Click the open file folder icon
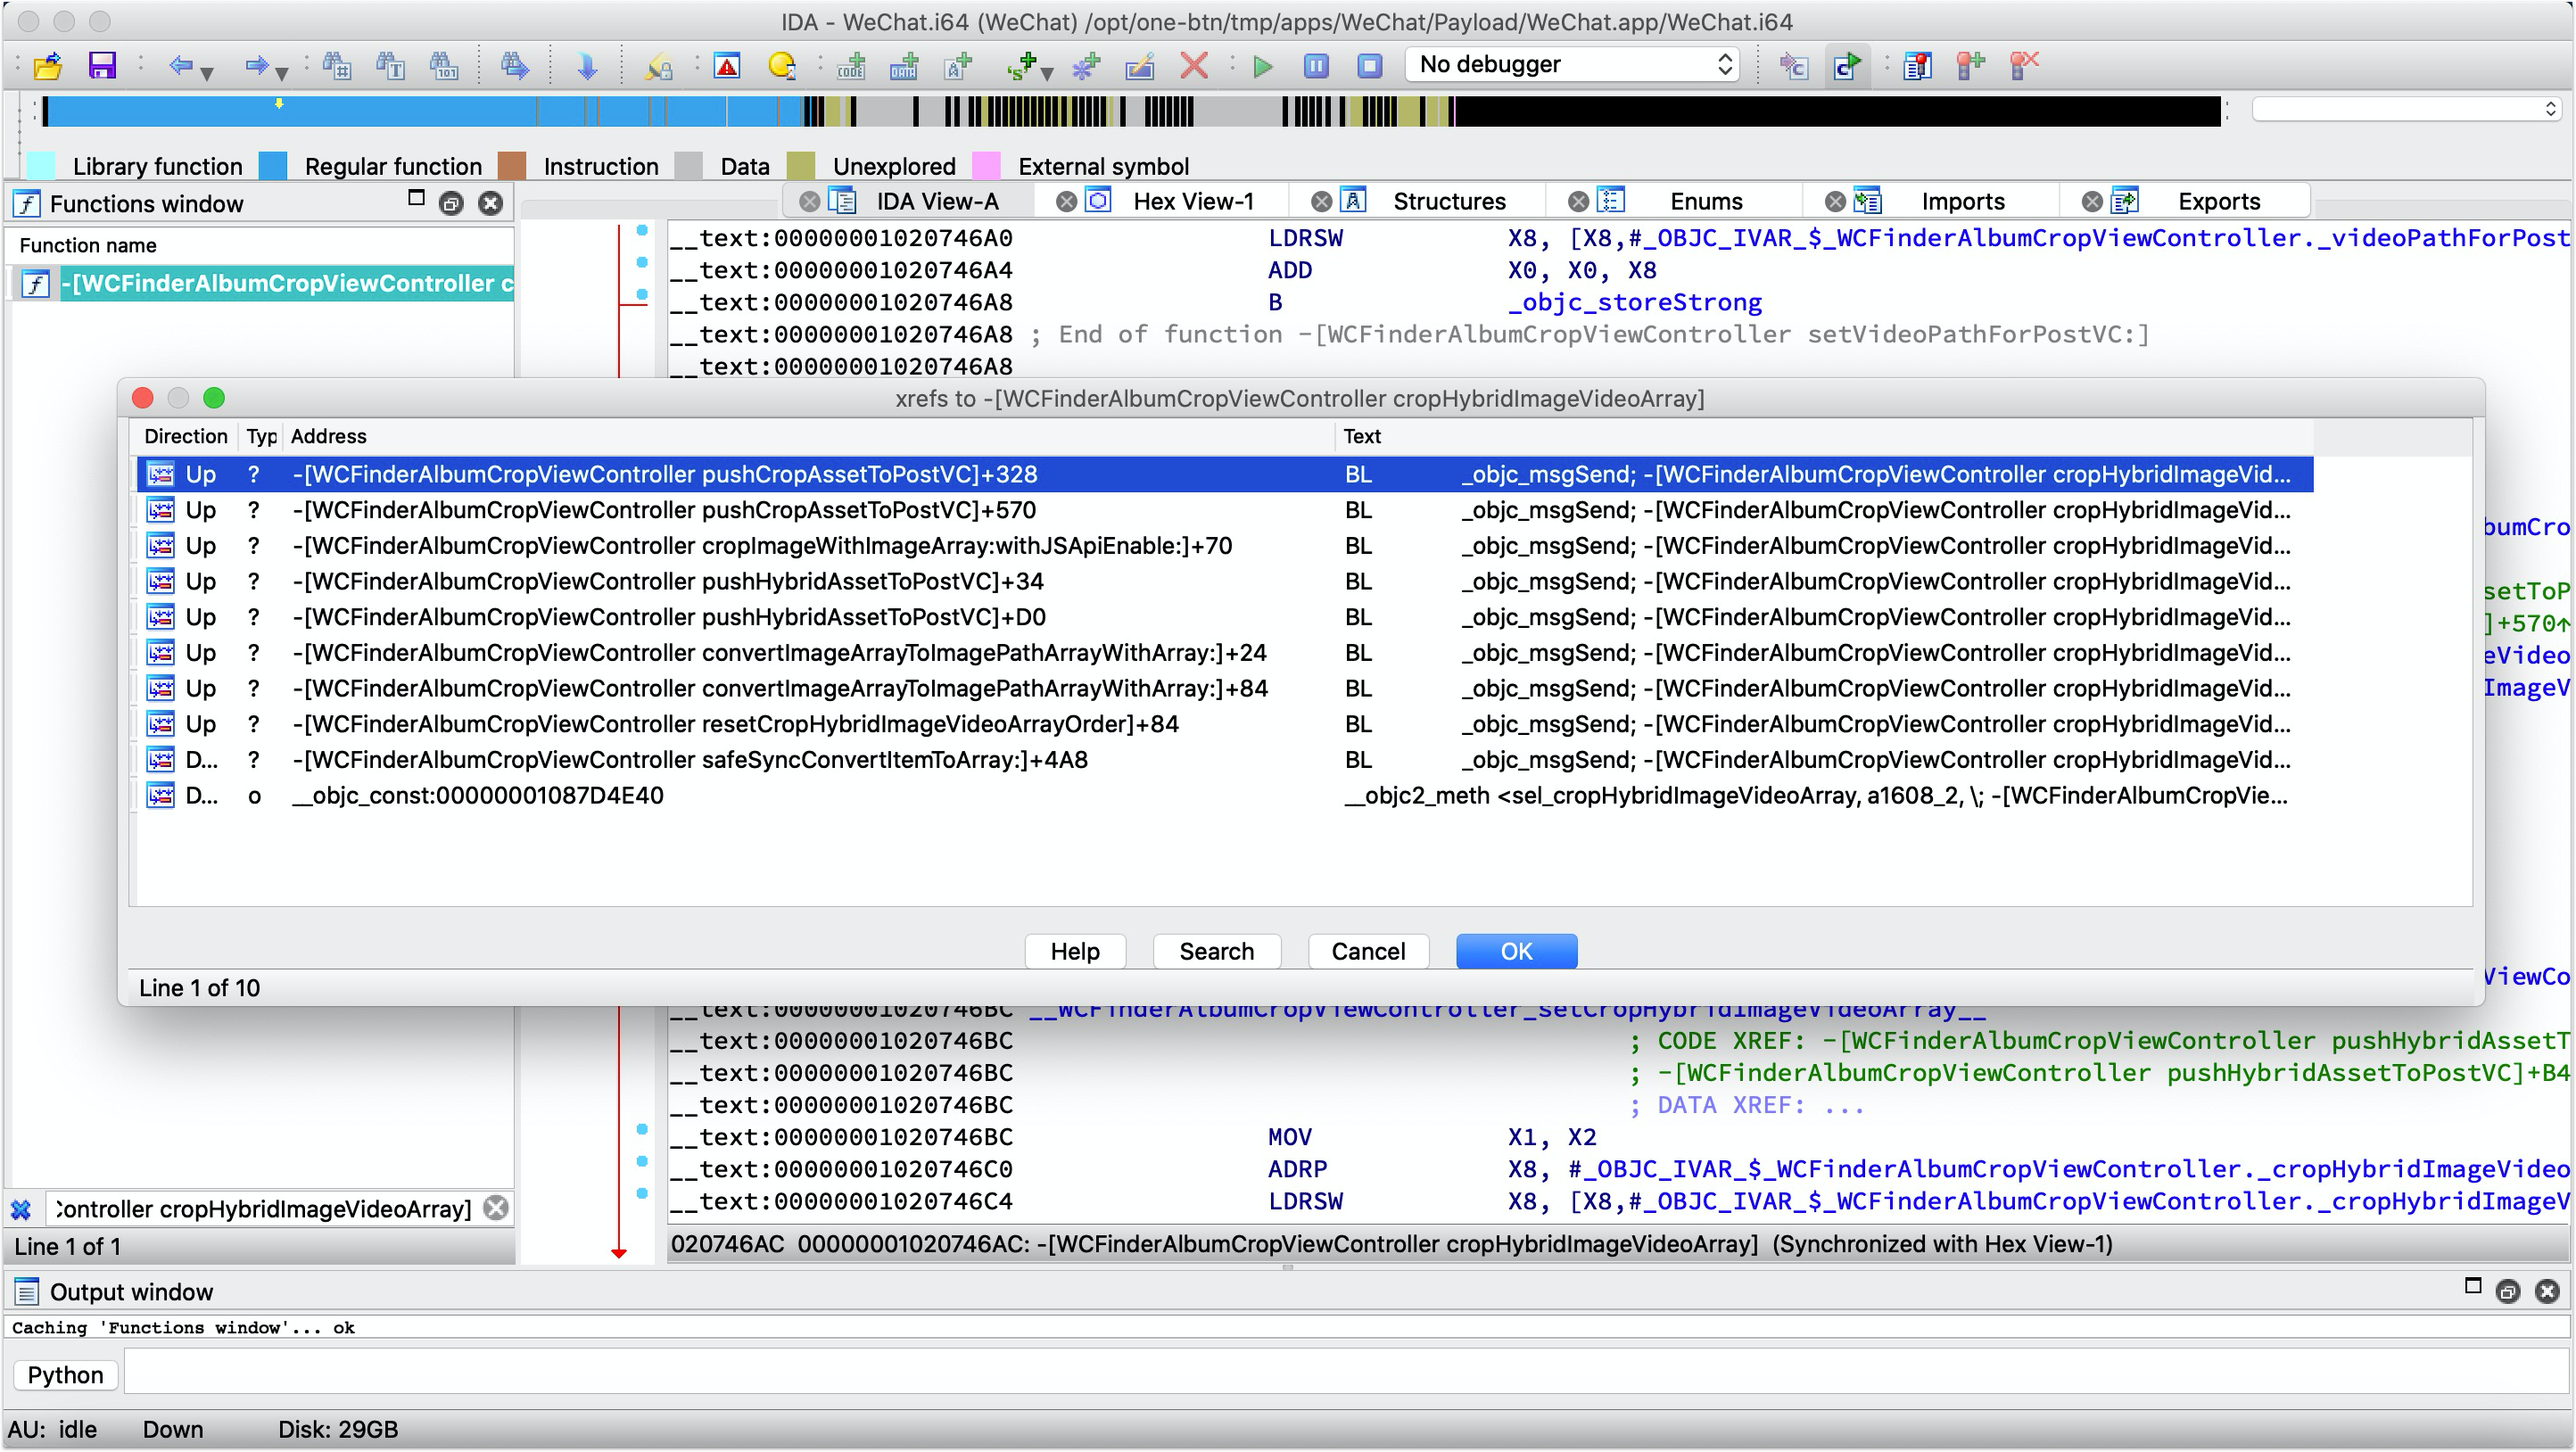Image resolution: width=2576 pixels, height=1452 pixels. pos(47,66)
